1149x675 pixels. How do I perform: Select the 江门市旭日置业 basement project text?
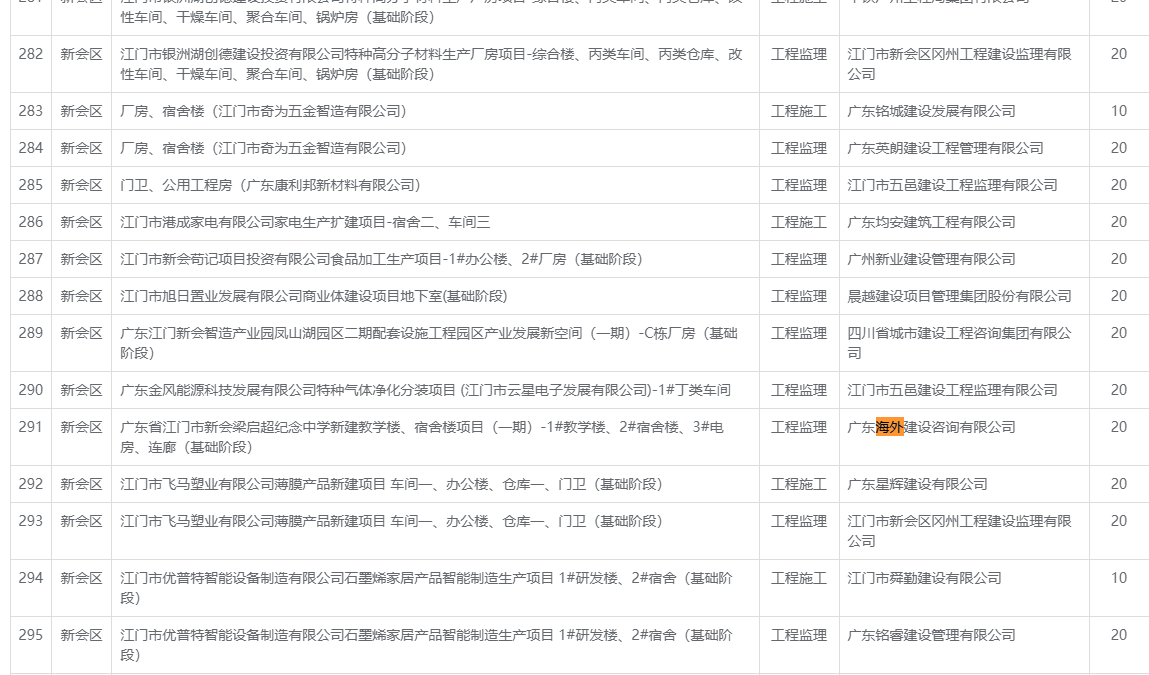[x=313, y=296]
